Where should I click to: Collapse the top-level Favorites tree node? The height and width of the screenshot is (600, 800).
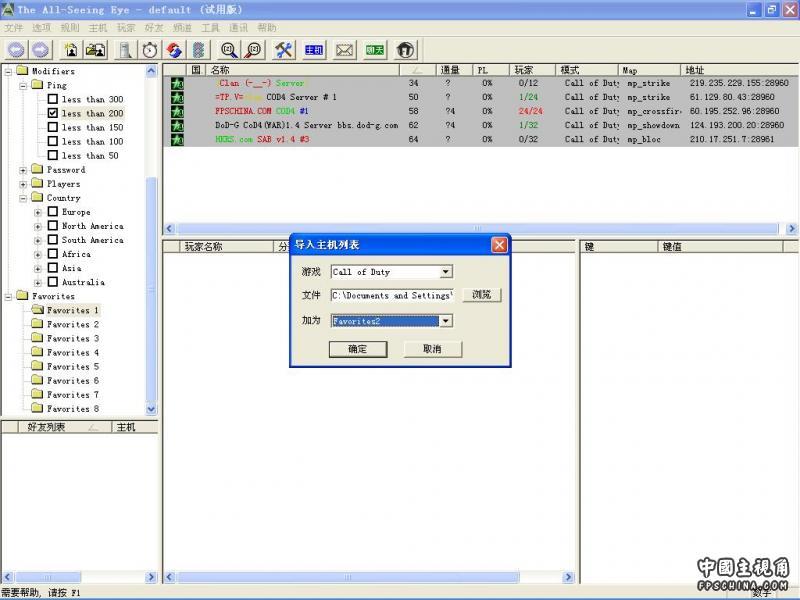pos(8,296)
